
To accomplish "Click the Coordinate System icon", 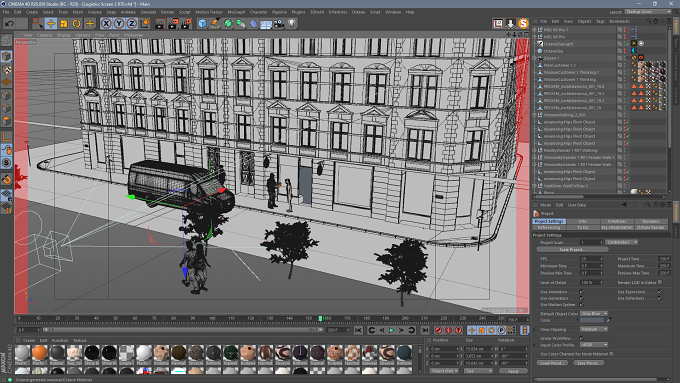I will click(x=144, y=23).
